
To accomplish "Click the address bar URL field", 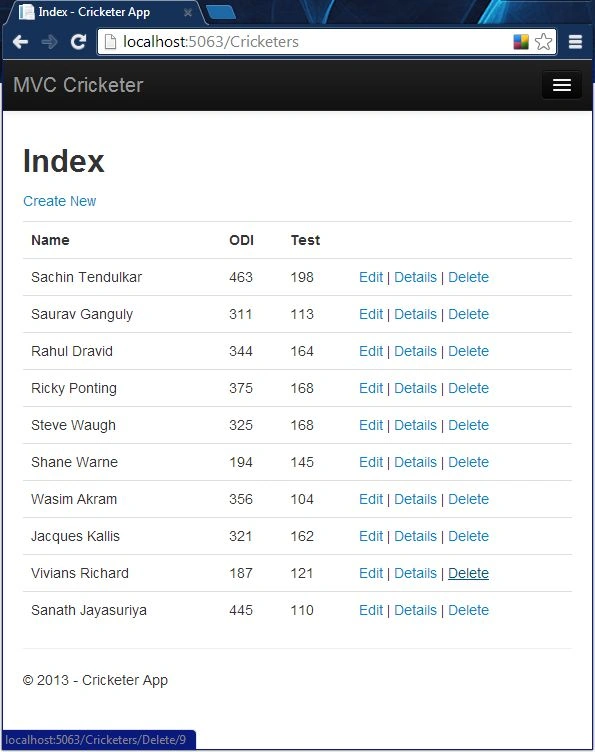I will (316, 42).
